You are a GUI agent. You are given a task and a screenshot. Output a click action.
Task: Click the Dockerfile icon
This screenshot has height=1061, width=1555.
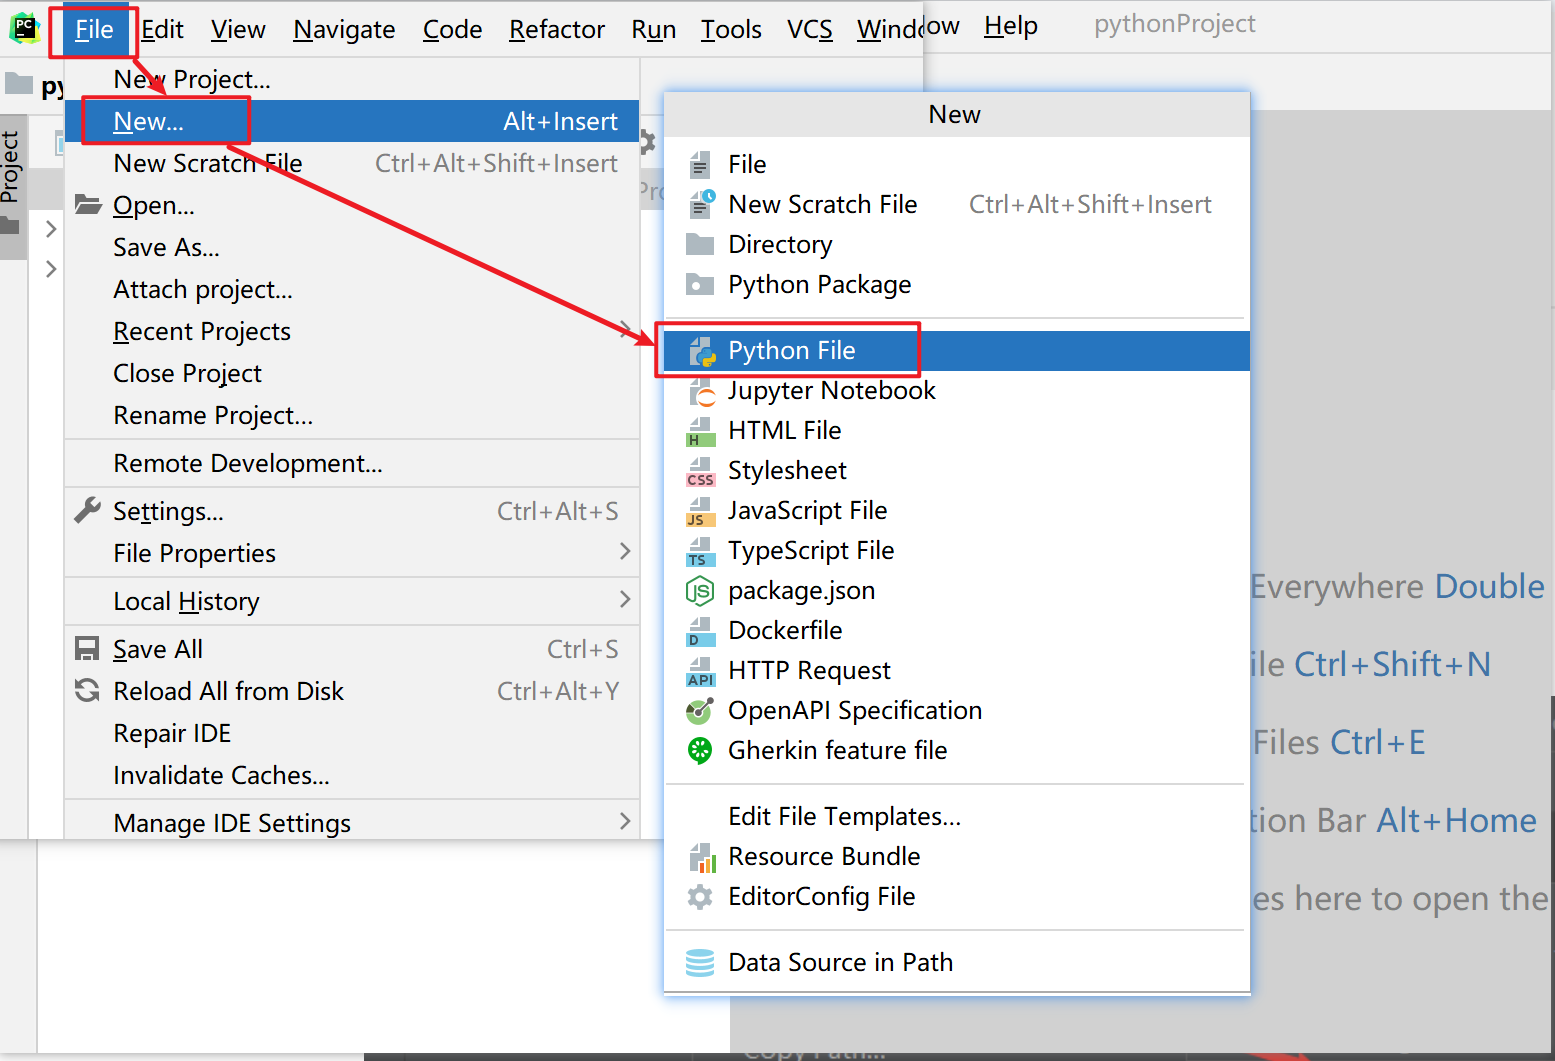point(701,631)
